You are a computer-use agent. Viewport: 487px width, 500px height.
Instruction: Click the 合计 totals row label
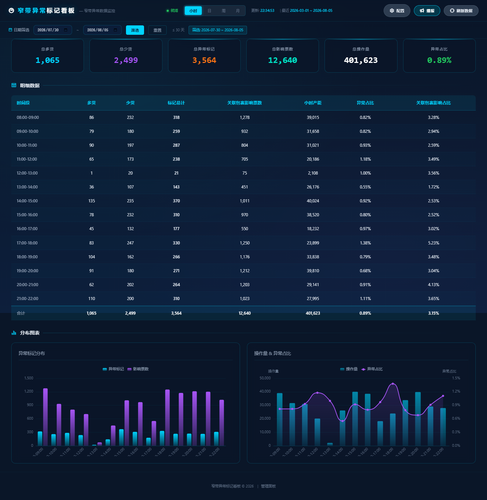click(x=21, y=313)
